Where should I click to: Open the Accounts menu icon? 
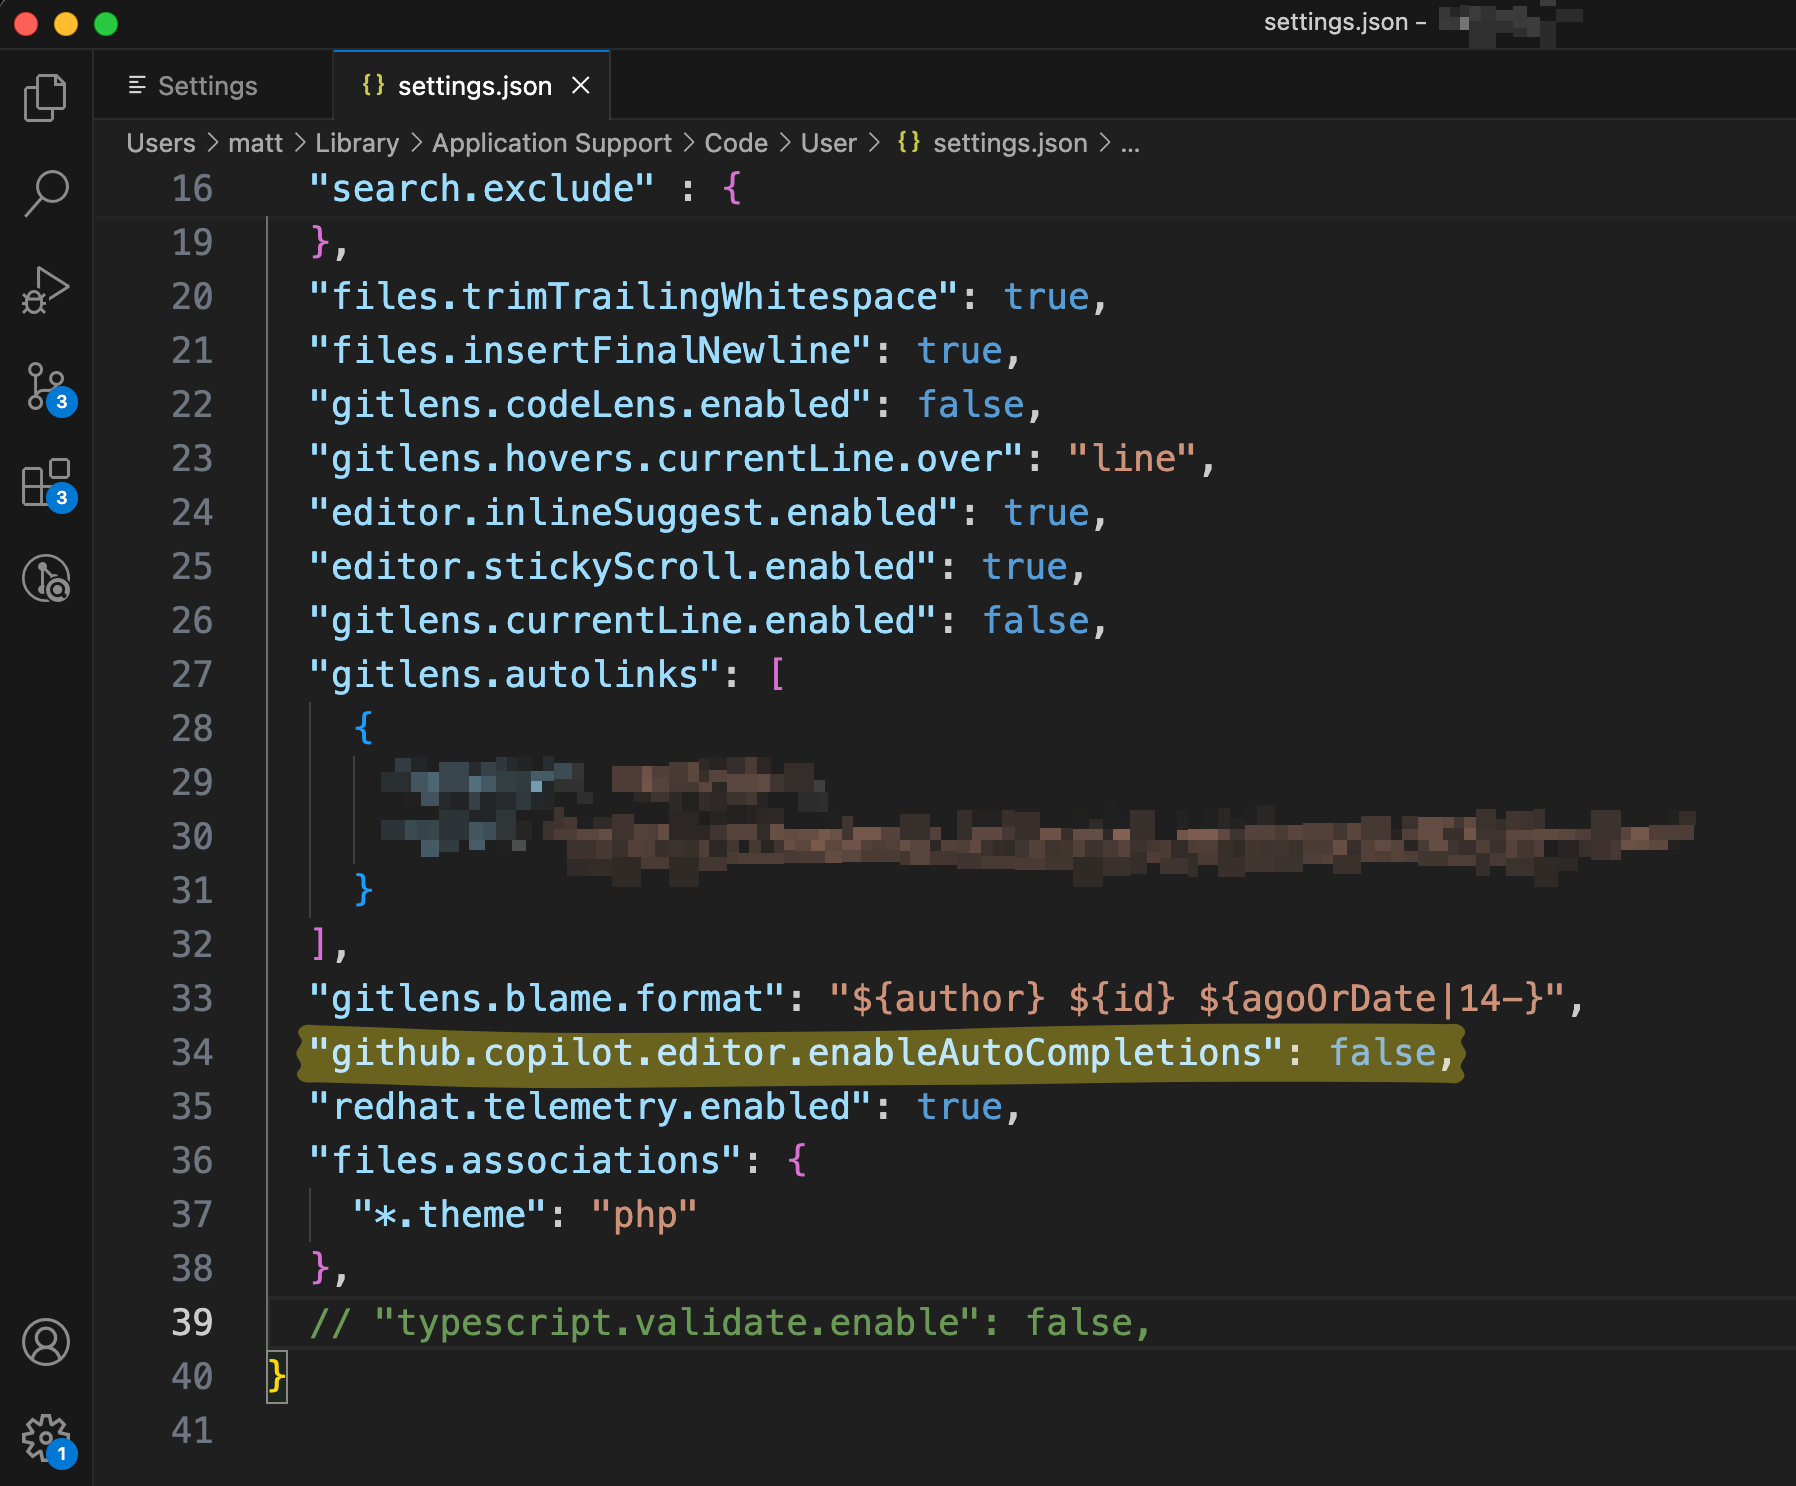click(46, 1342)
